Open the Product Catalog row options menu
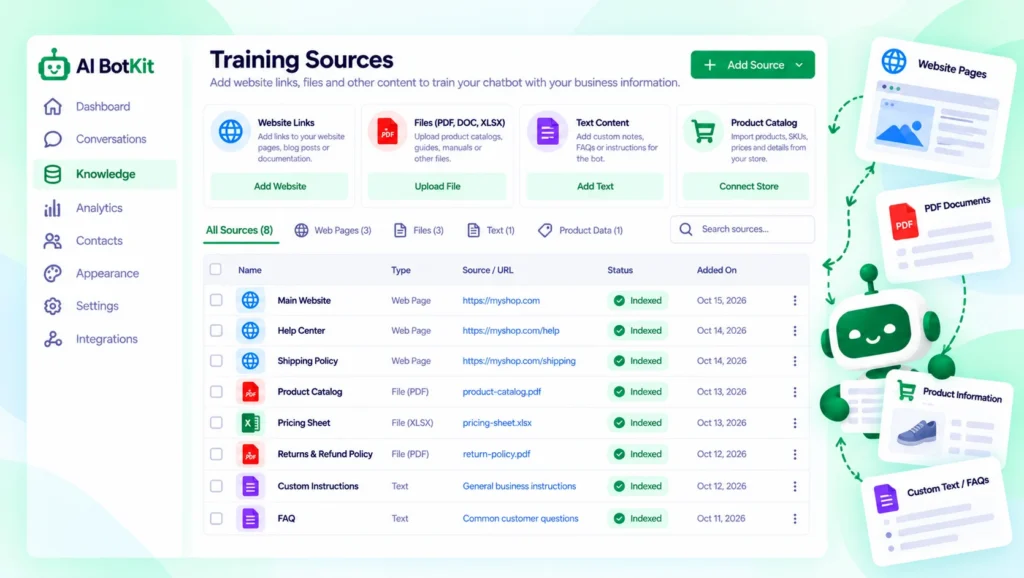The image size is (1024, 578). coord(795,392)
